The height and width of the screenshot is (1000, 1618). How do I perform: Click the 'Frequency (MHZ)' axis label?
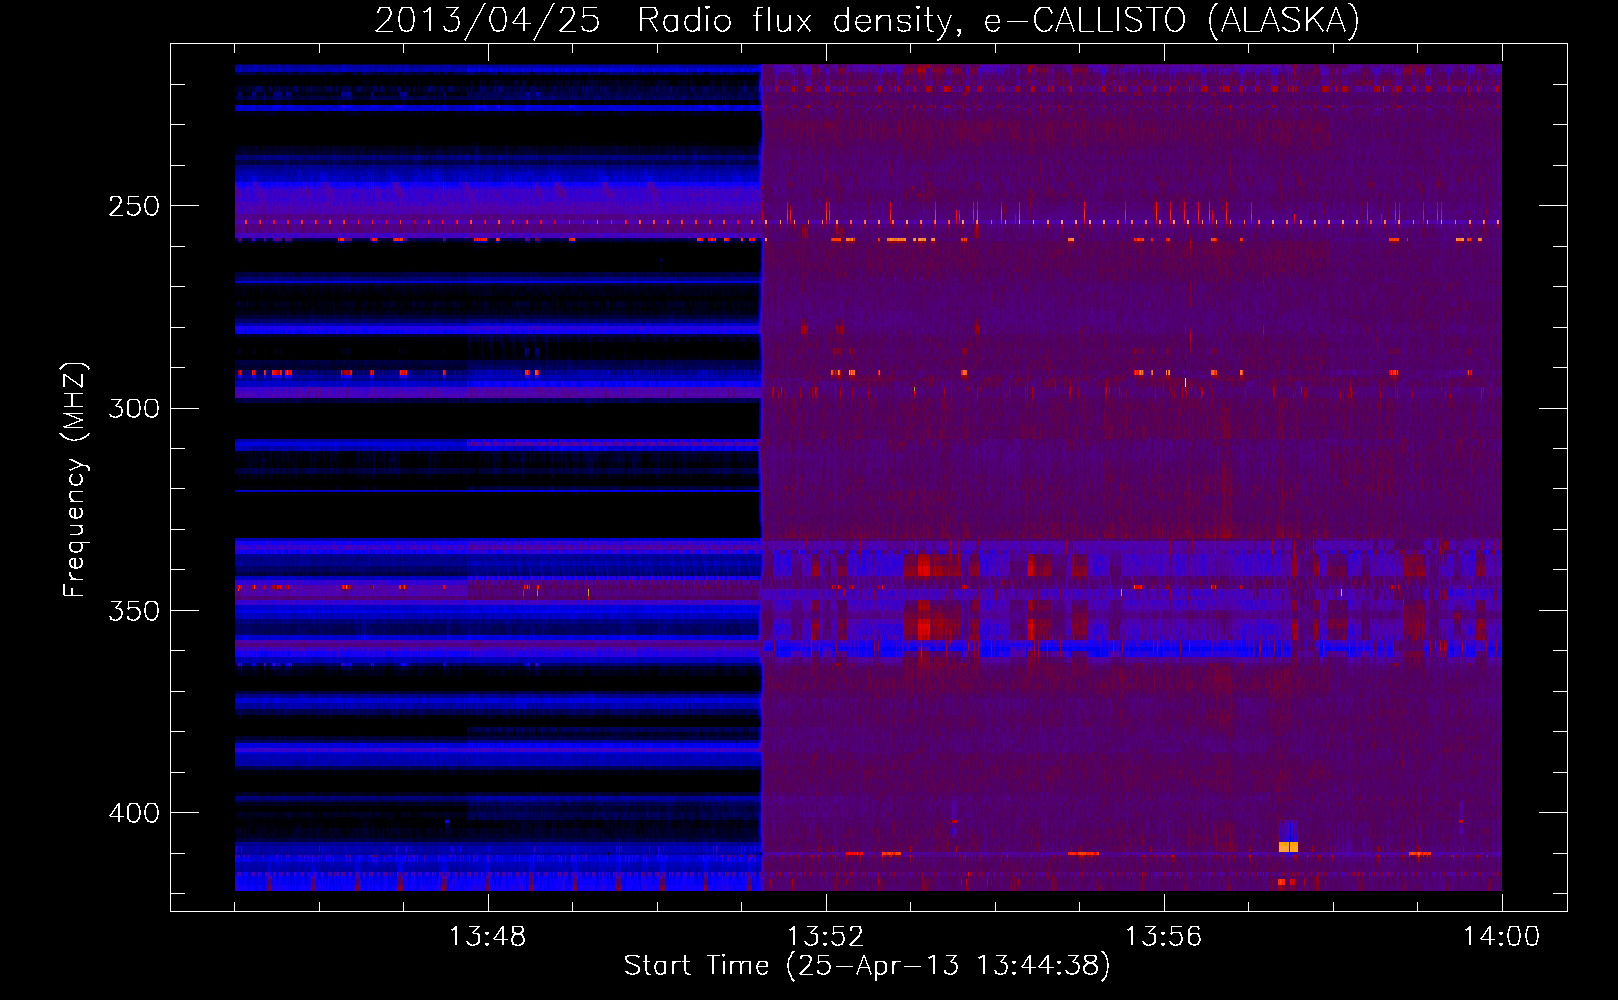tap(75, 480)
